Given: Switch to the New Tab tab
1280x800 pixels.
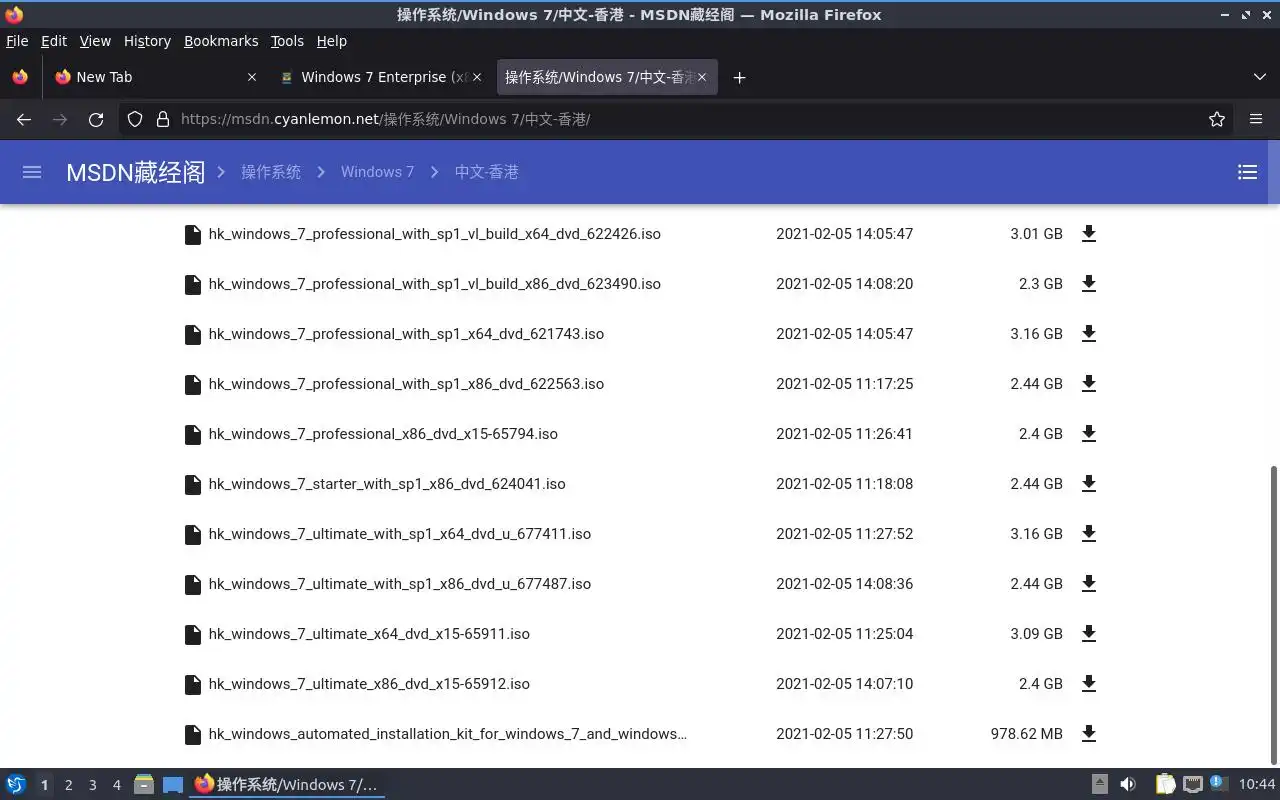Looking at the screenshot, I should [x=155, y=77].
